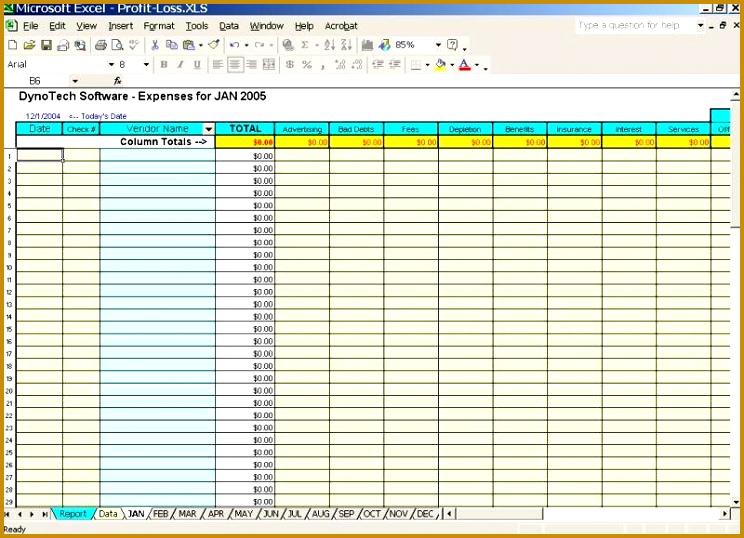
Task: Click the Copy icon
Action: (172, 45)
